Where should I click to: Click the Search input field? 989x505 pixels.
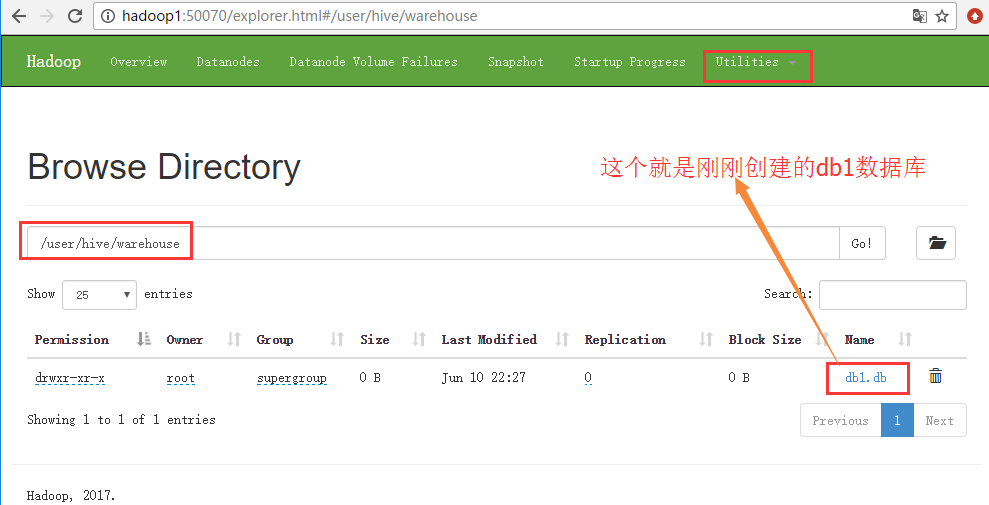[x=892, y=294]
